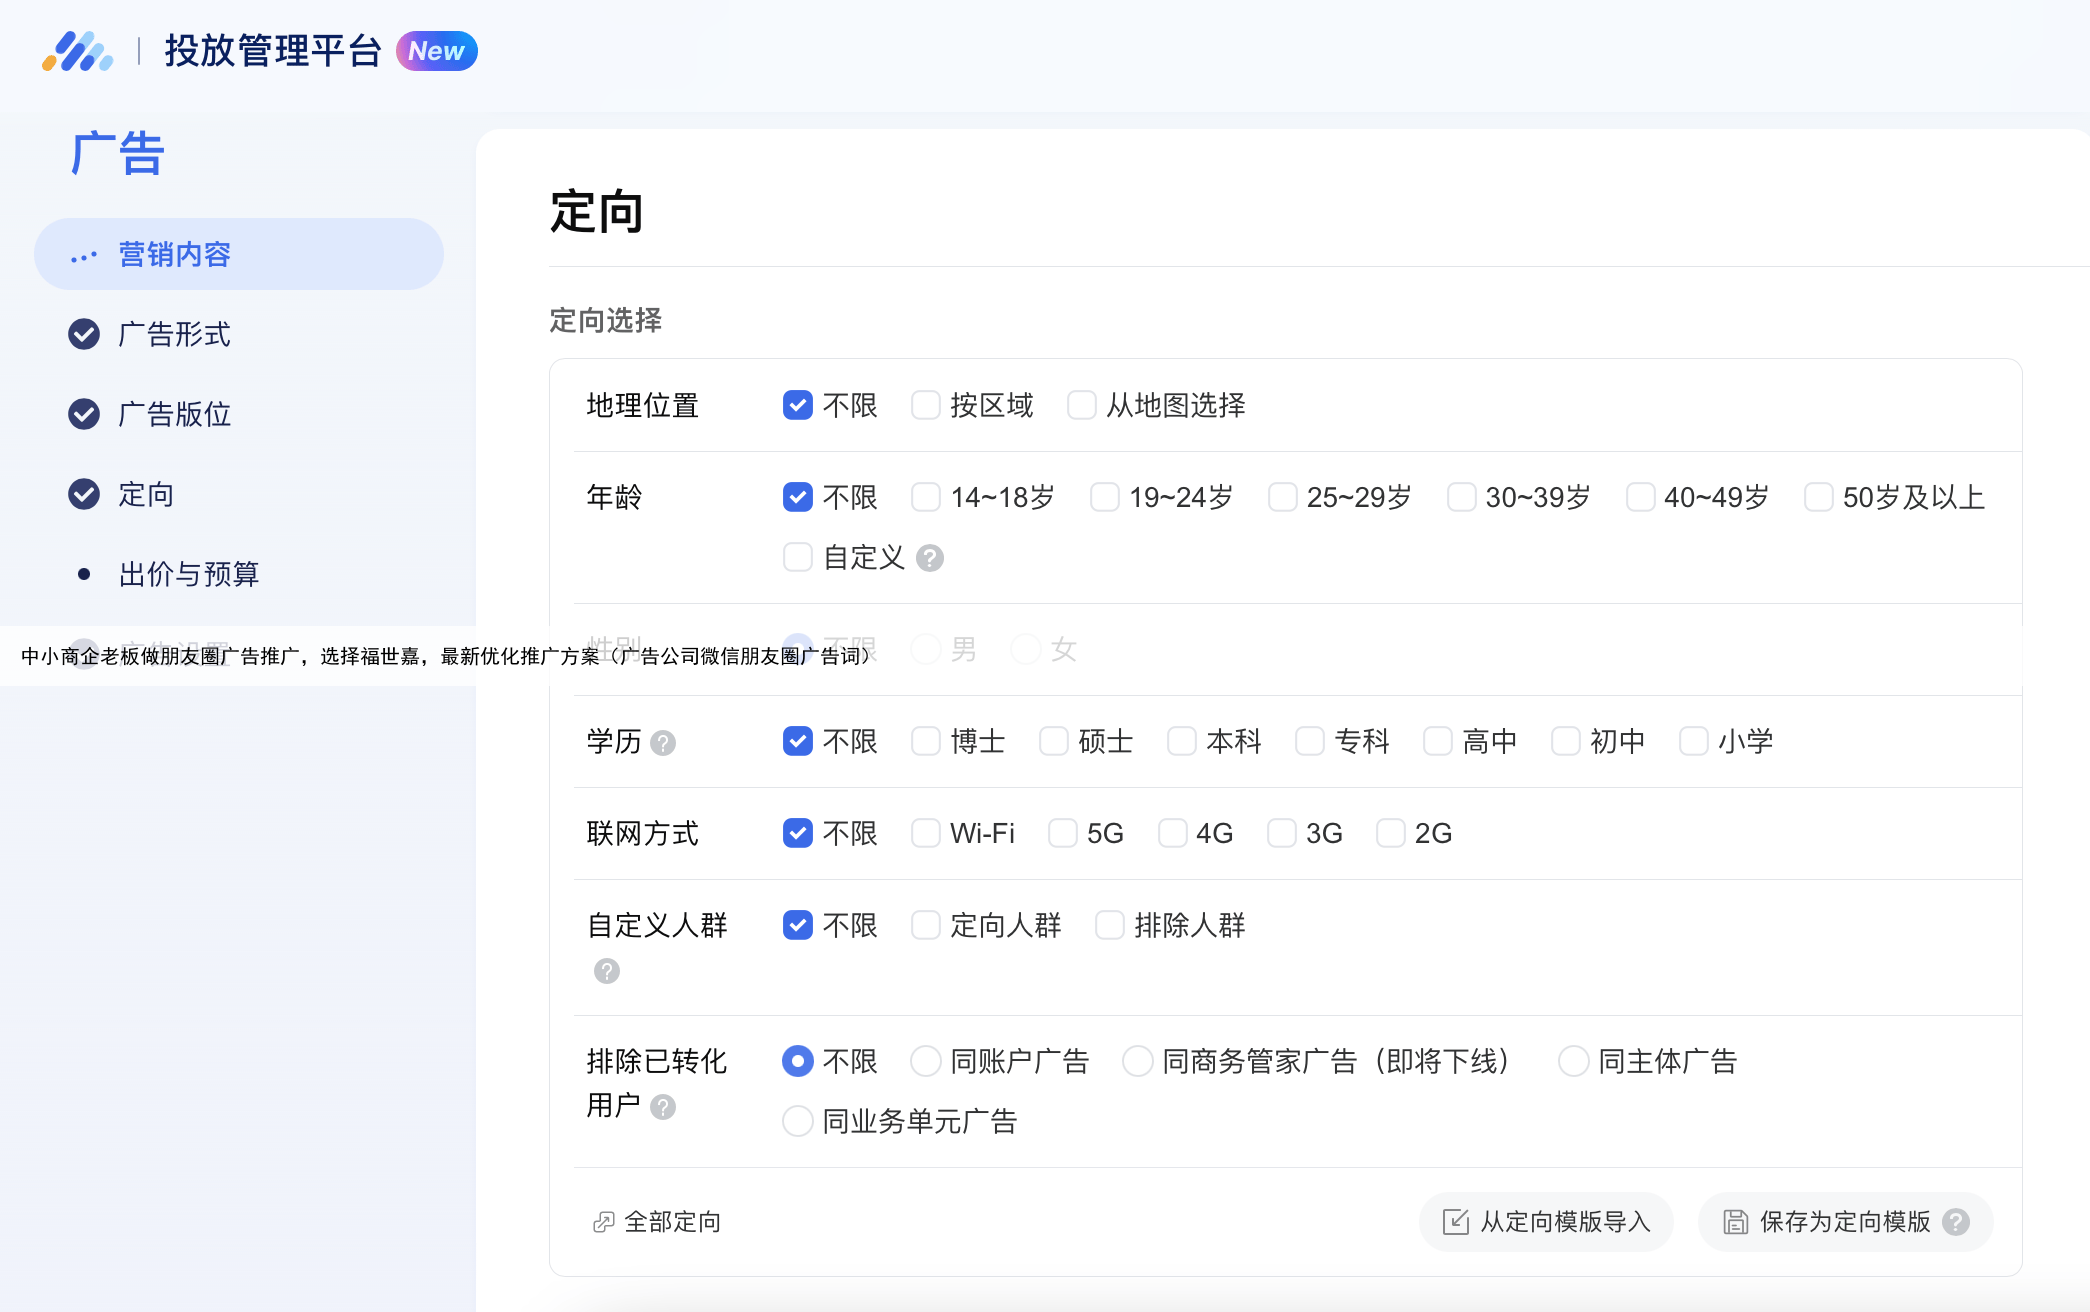Select the 同账户广告 radio option
The width and height of the screenshot is (2090, 1312).
tap(926, 1061)
